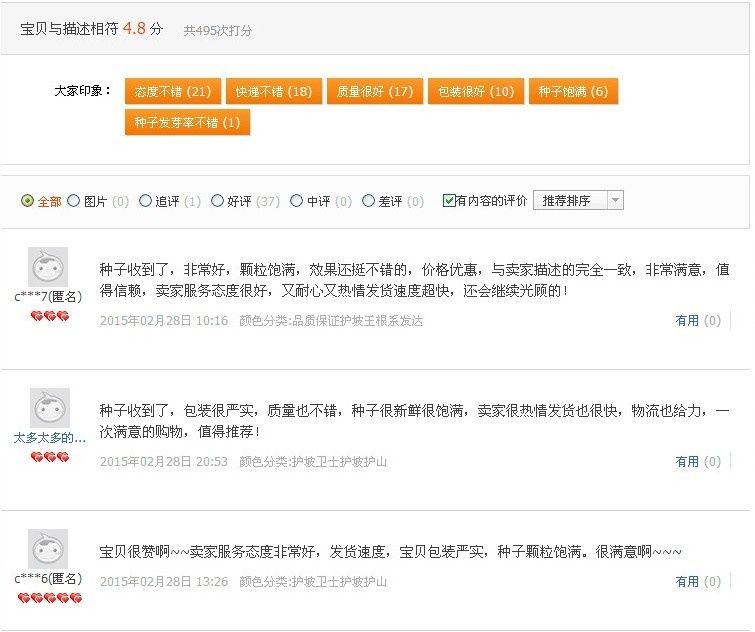Select the 全部 radio button
The width and height of the screenshot is (755, 632).
[x=27, y=201]
